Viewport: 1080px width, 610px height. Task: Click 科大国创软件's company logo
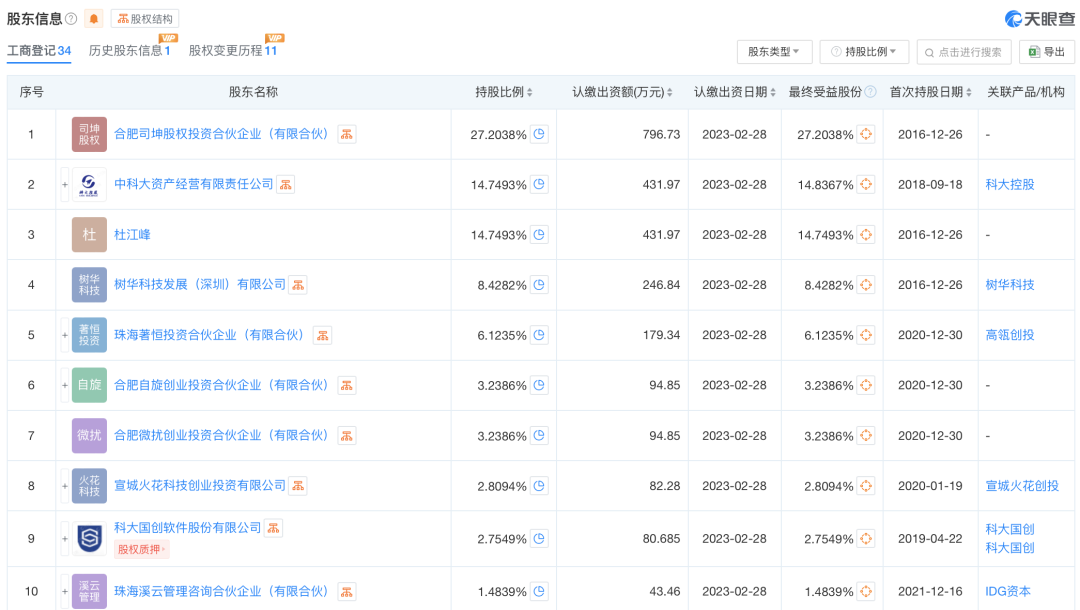point(88,537)
